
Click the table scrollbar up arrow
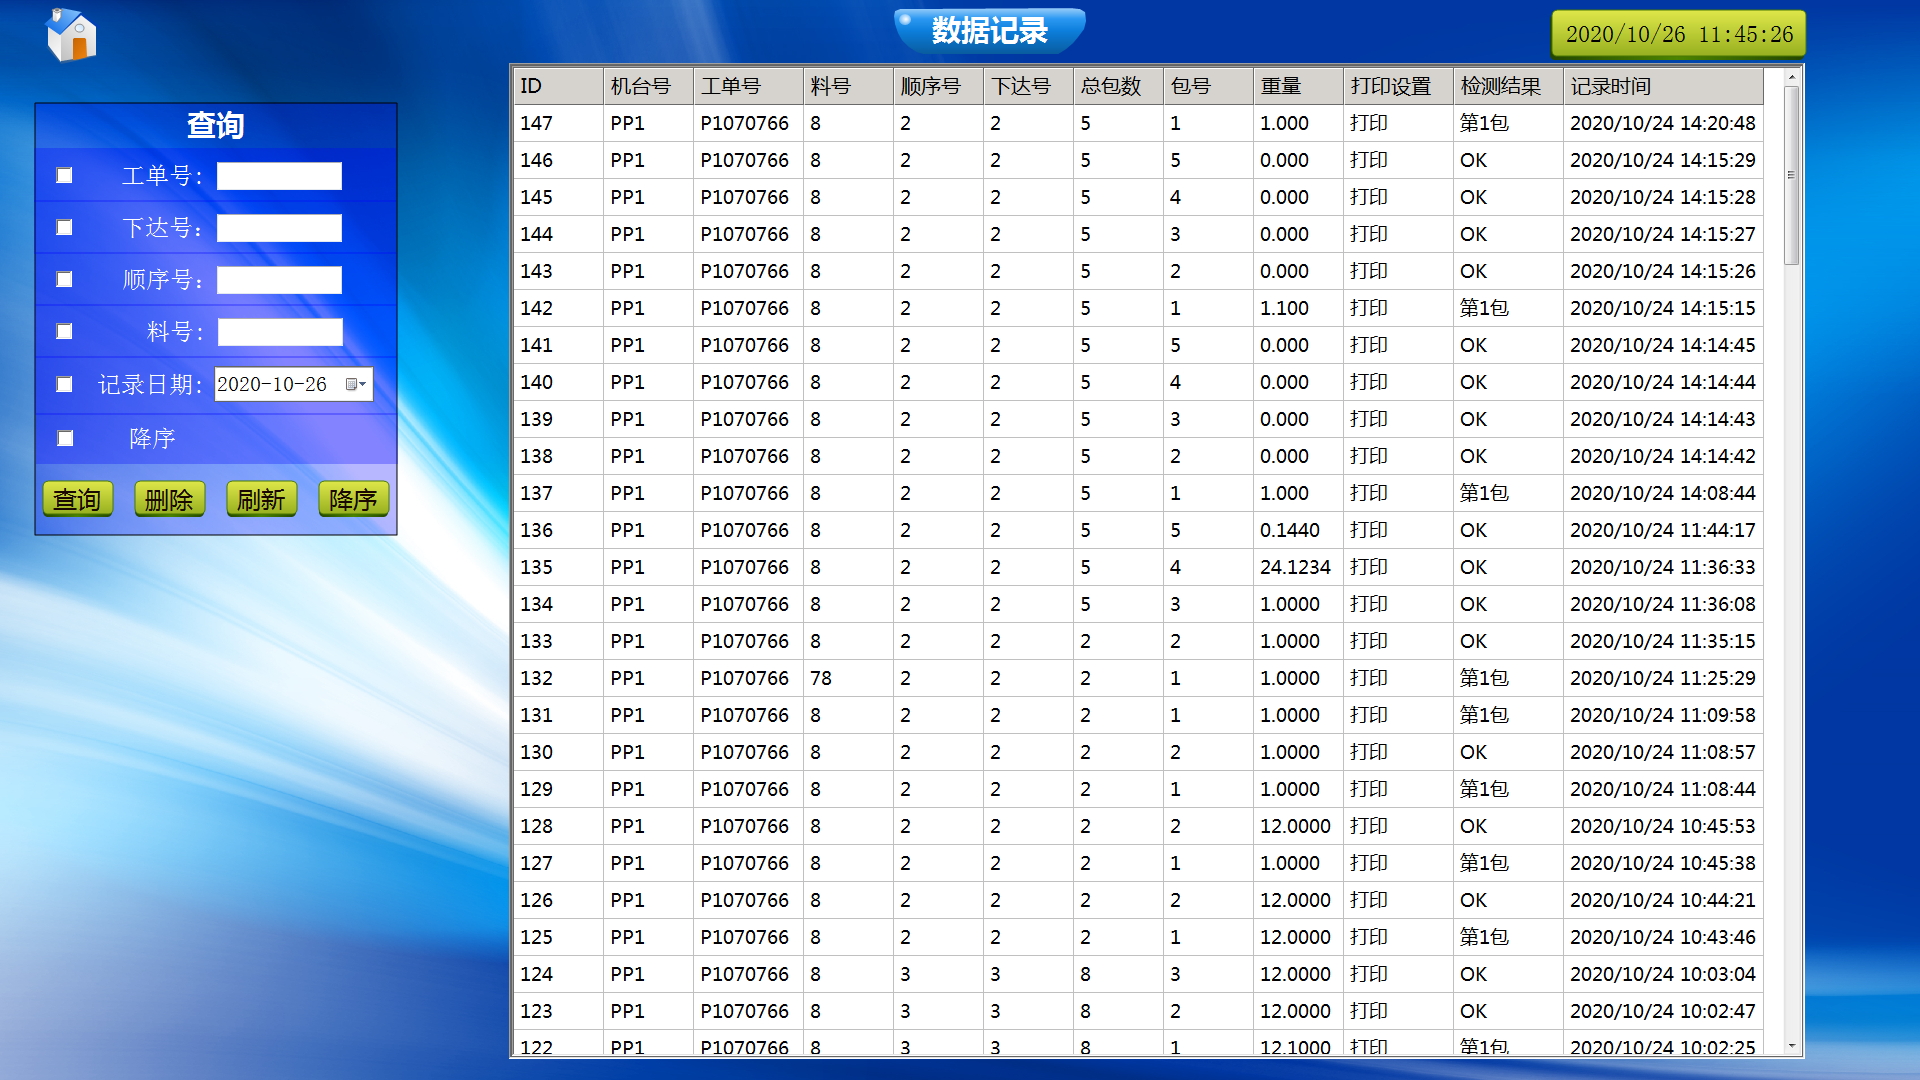1791,77
